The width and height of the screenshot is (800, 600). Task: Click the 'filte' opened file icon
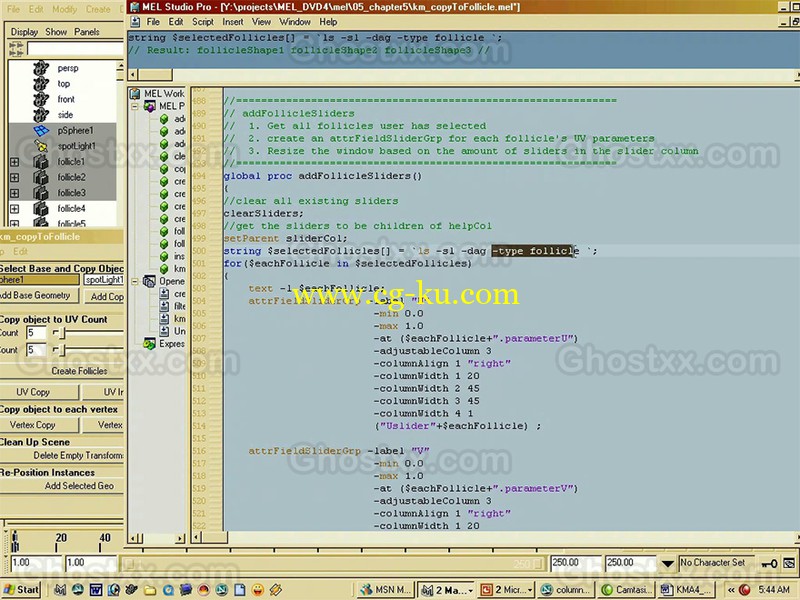[x=164, y=306]
